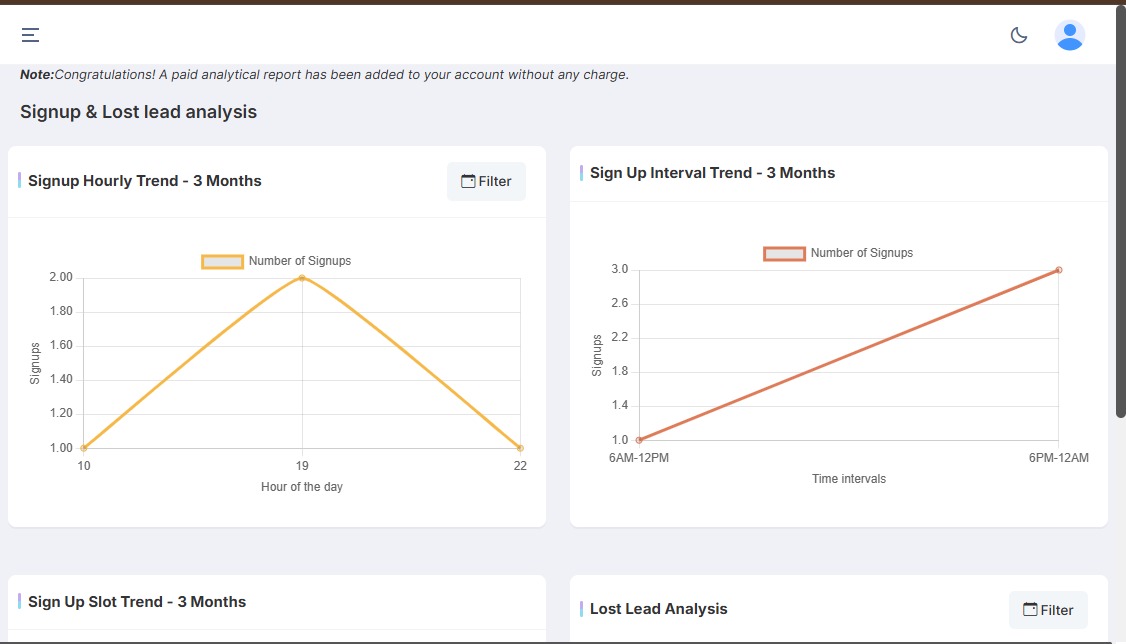Click Filter button for Signup Hourly Trend
The width and height of the screenshot is (1126, 644).
[x=486, y=181]
